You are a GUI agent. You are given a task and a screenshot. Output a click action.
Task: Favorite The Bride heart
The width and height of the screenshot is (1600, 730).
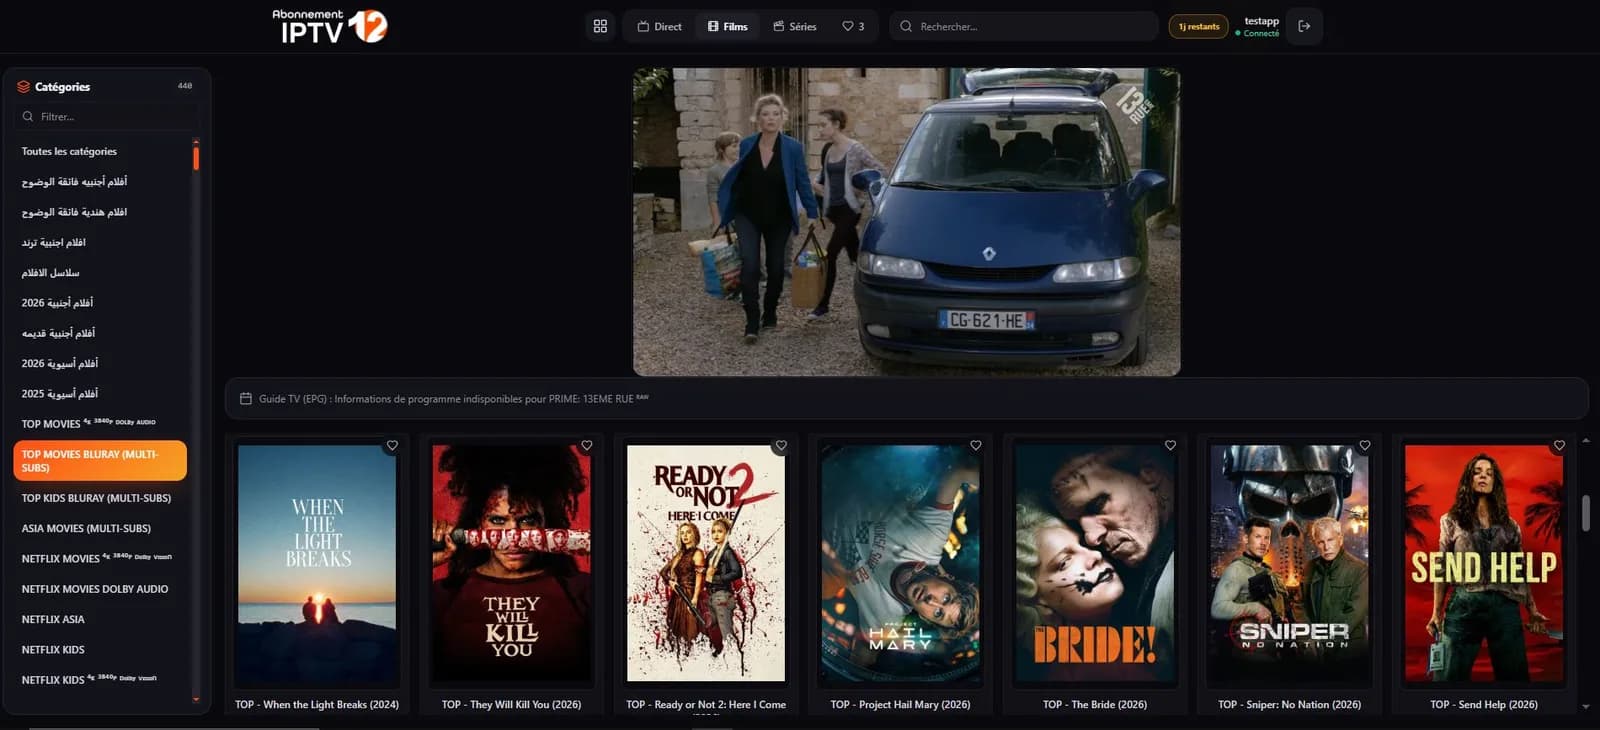[1170, 446]
